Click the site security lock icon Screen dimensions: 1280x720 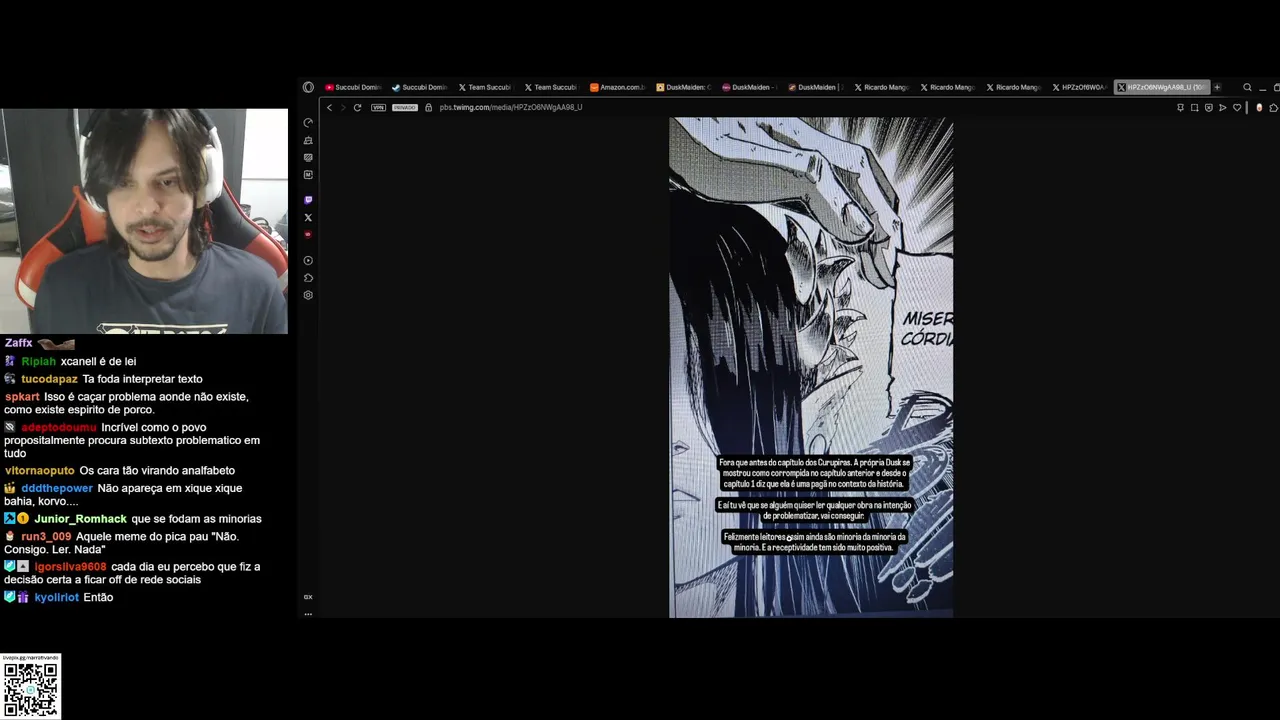(429, 107)
